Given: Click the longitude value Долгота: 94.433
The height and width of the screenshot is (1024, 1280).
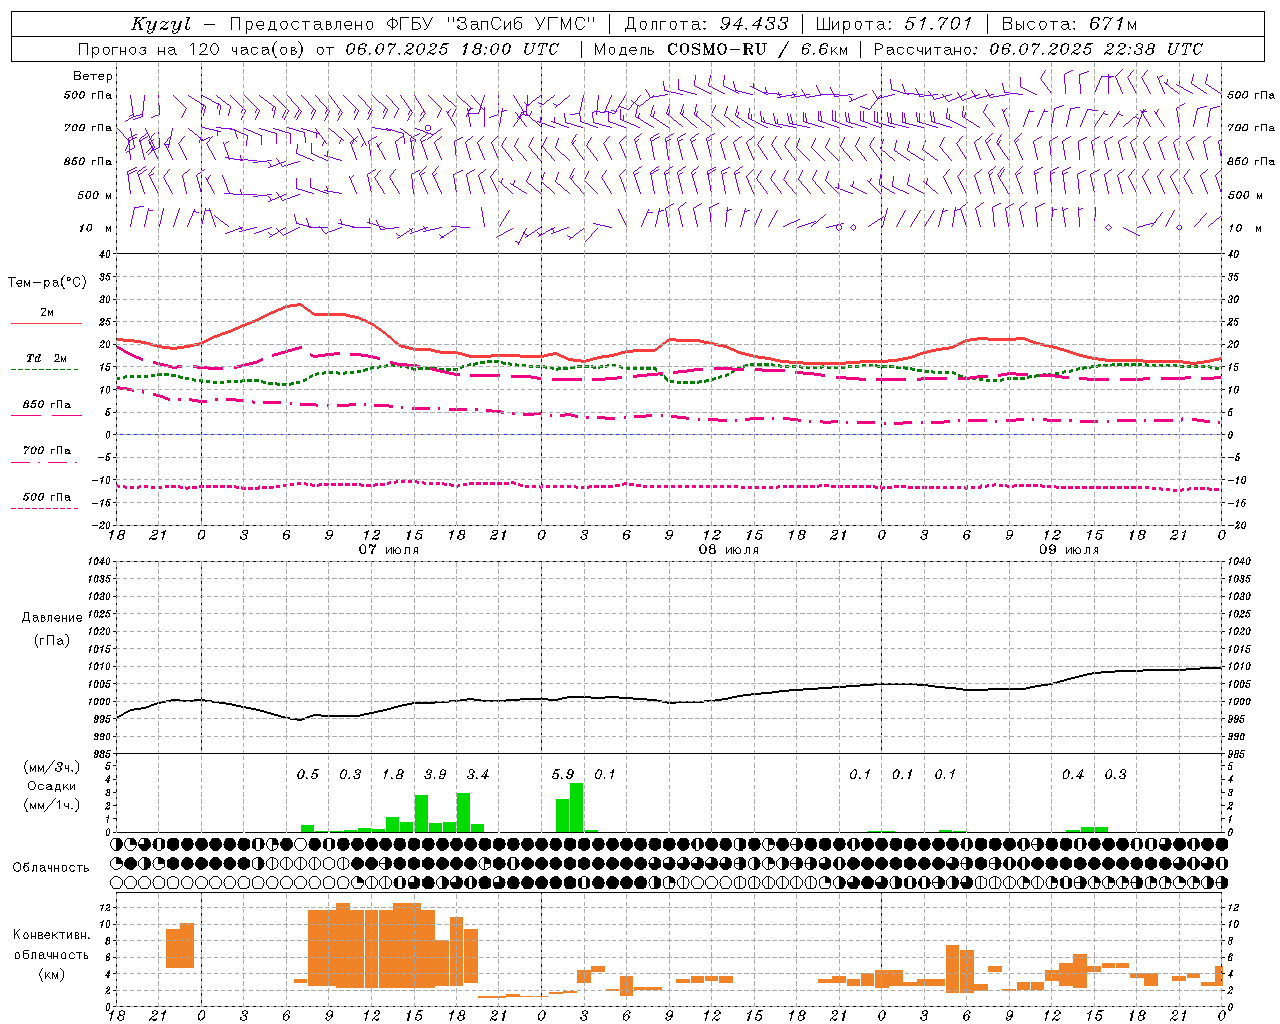Looking at the screenshot, I should (706, 24).
